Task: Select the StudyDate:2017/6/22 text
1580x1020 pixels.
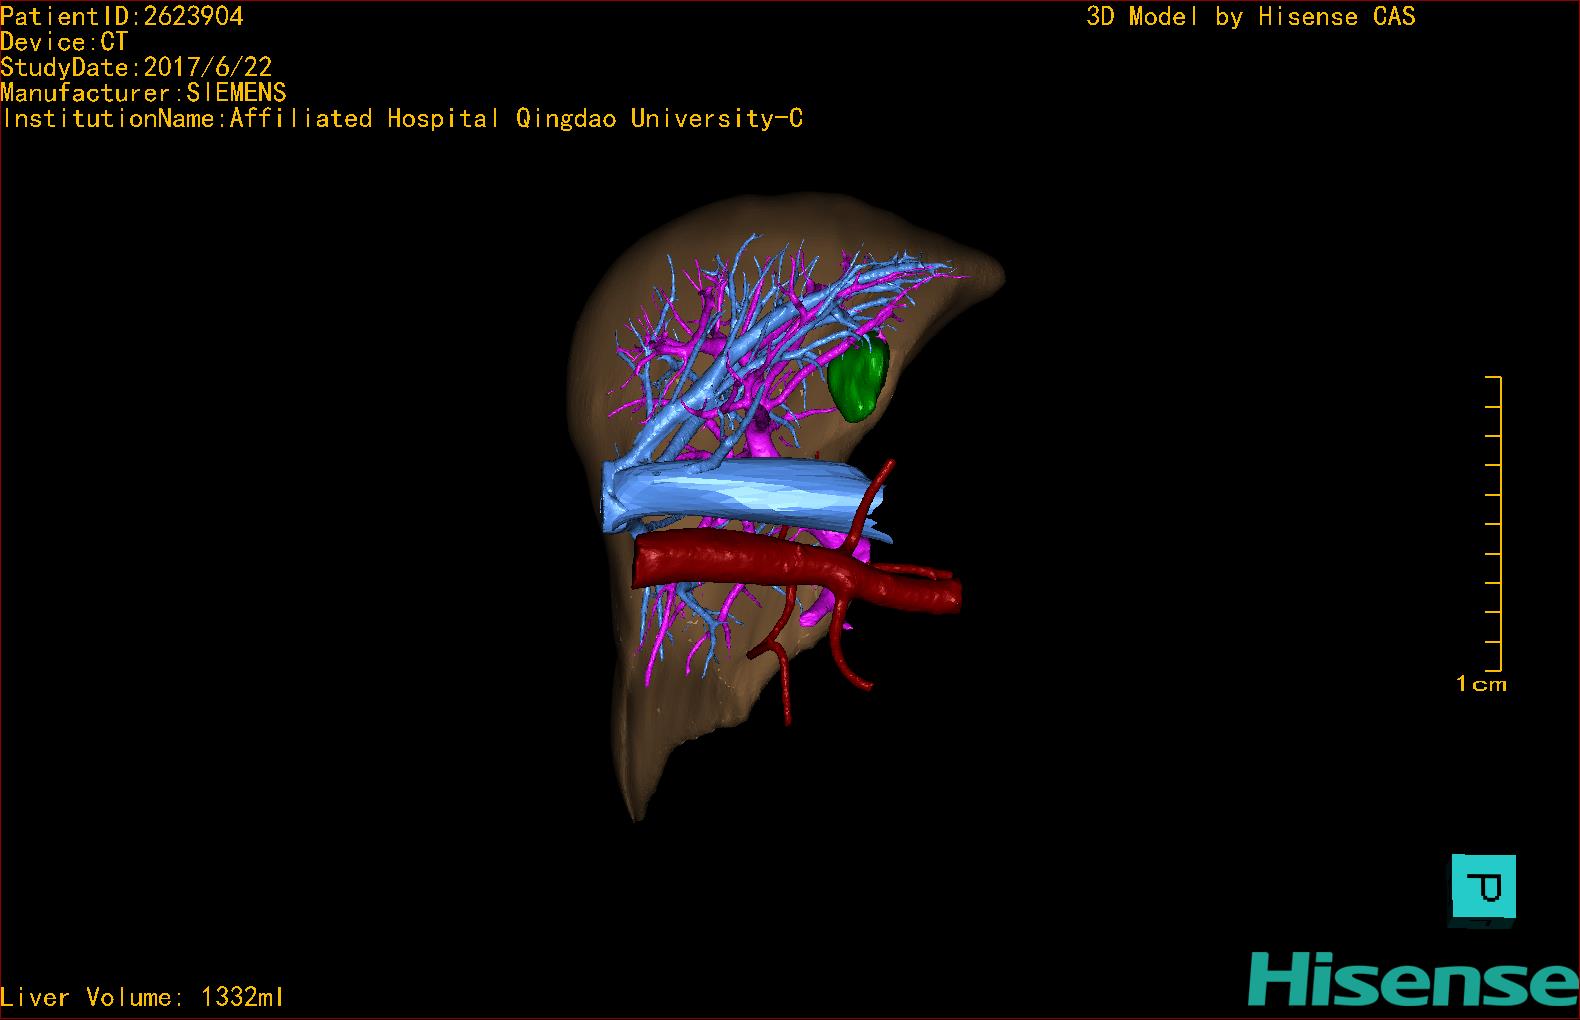Action: click(x=136, y=68)
